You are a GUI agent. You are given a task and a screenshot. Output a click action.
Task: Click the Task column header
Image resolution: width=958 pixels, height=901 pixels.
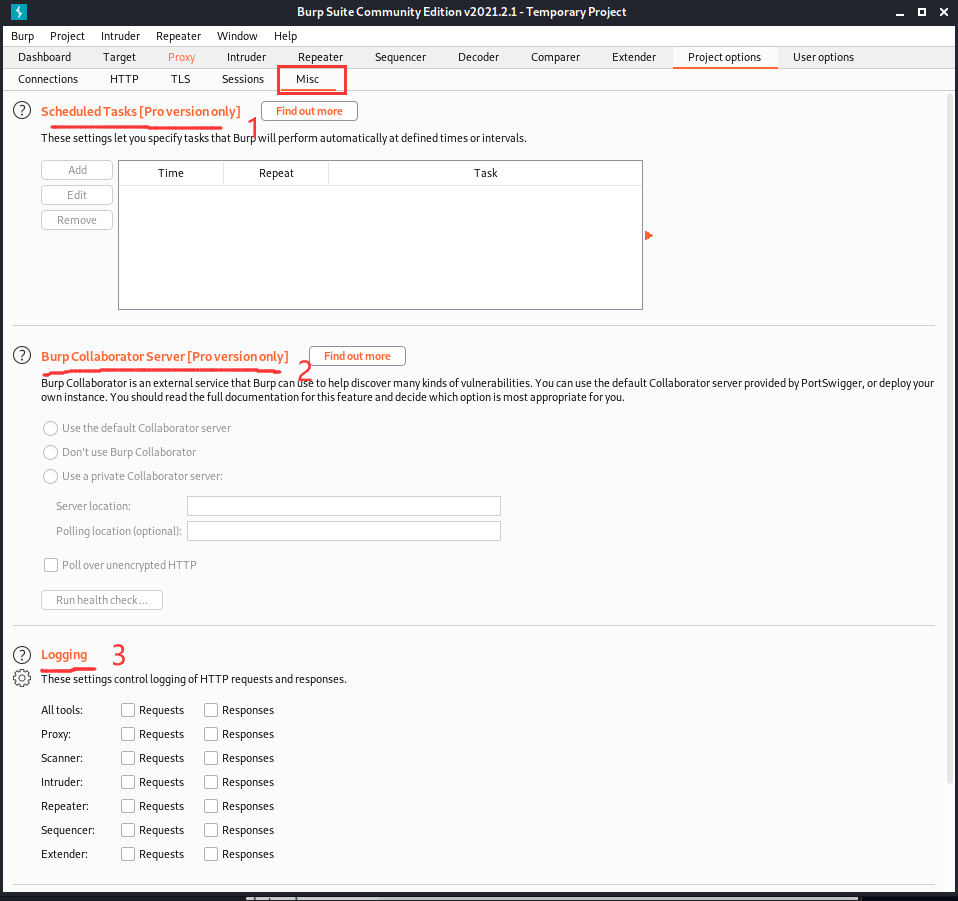(486, 173)
